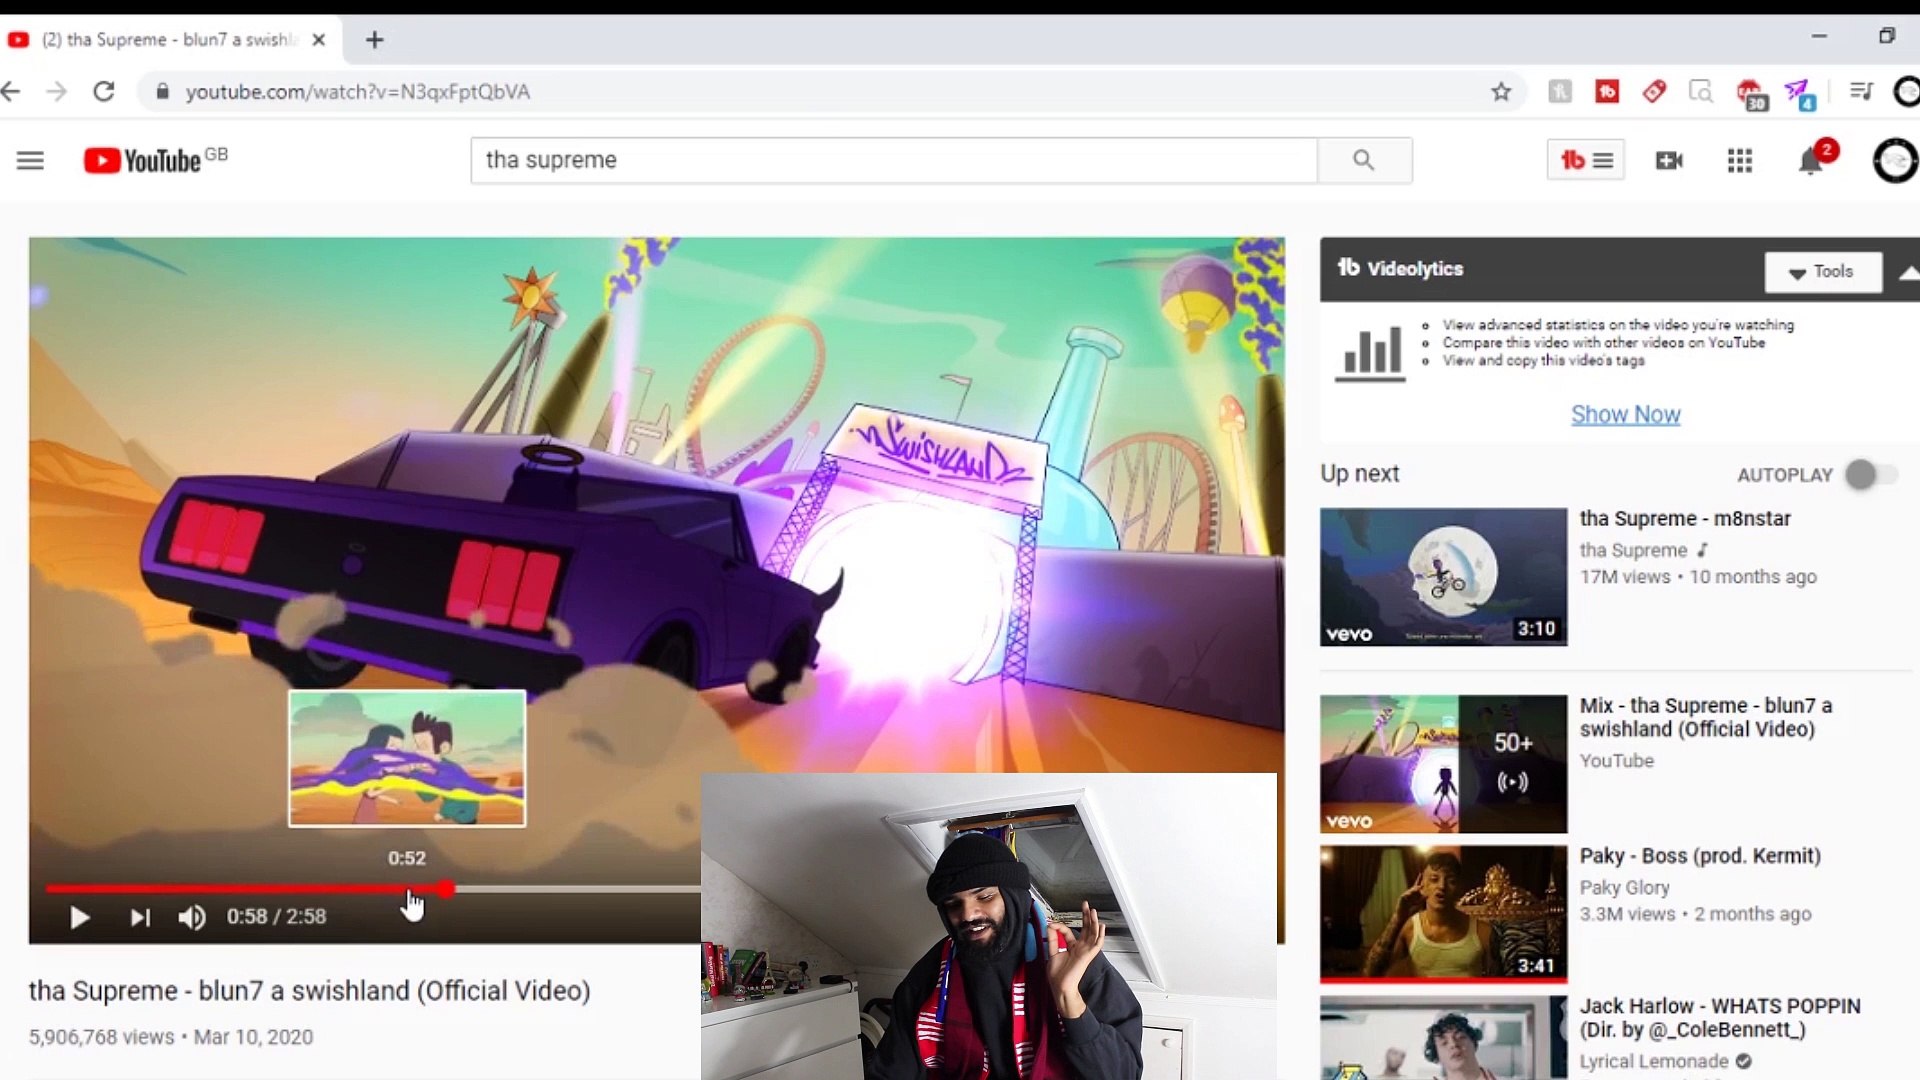This screenshot has width=1920, height=1080.
Task: Open the notifications bell
Action: (x=1810, y=161)
